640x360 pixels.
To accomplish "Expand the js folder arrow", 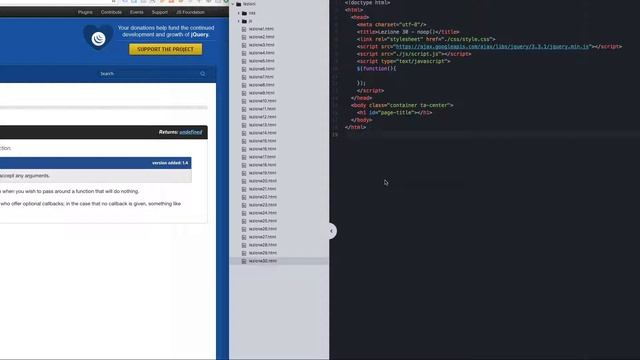I will tap(239, 21).
